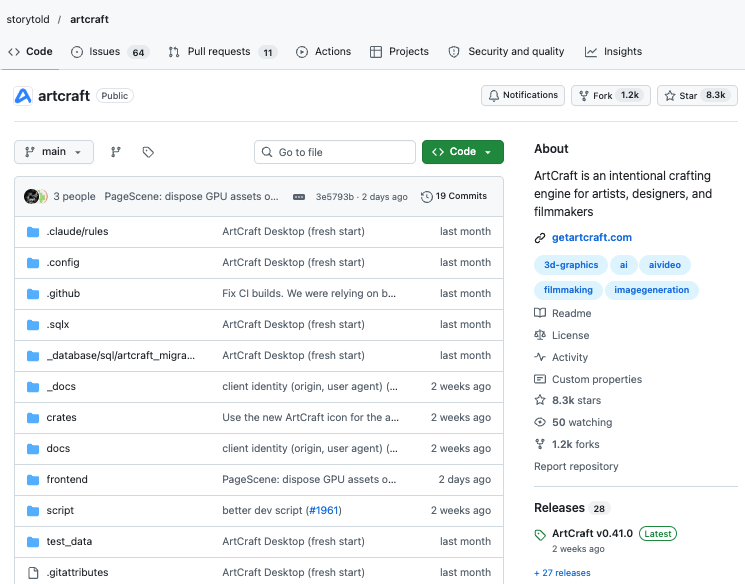Open the Notifications button
This screenshot has height=584, width=745.
click(523, 96)
